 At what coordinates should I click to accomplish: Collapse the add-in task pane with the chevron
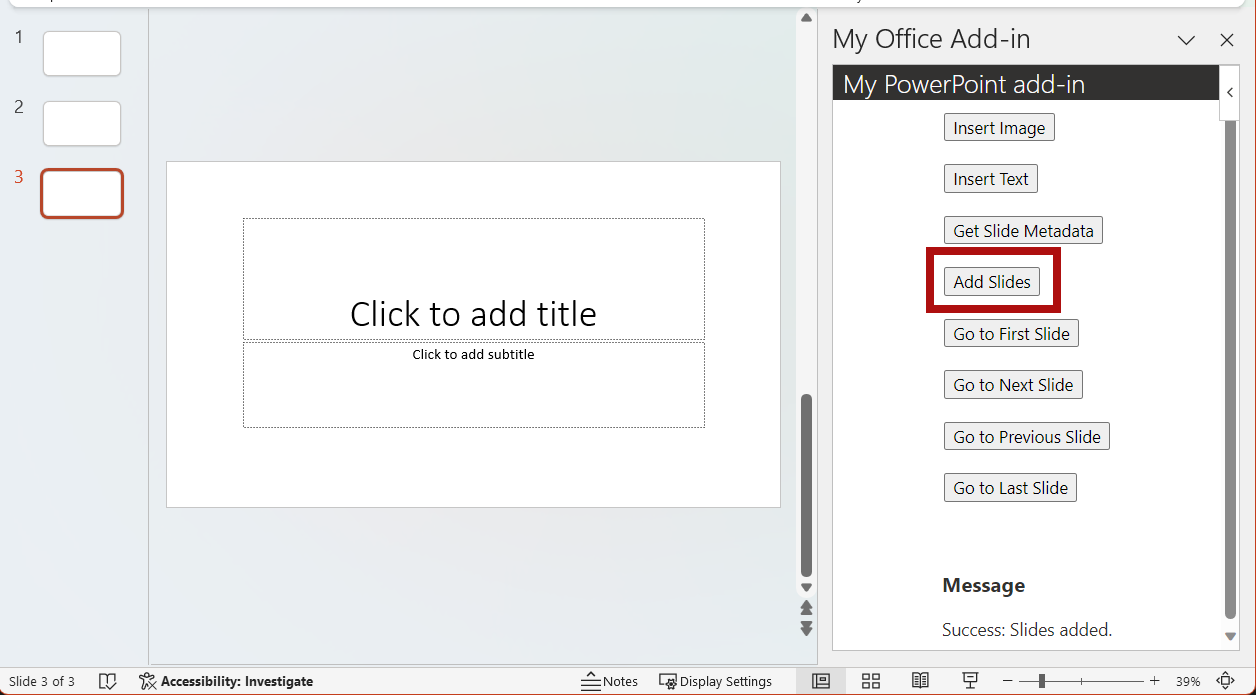[x=1229, y=92]
